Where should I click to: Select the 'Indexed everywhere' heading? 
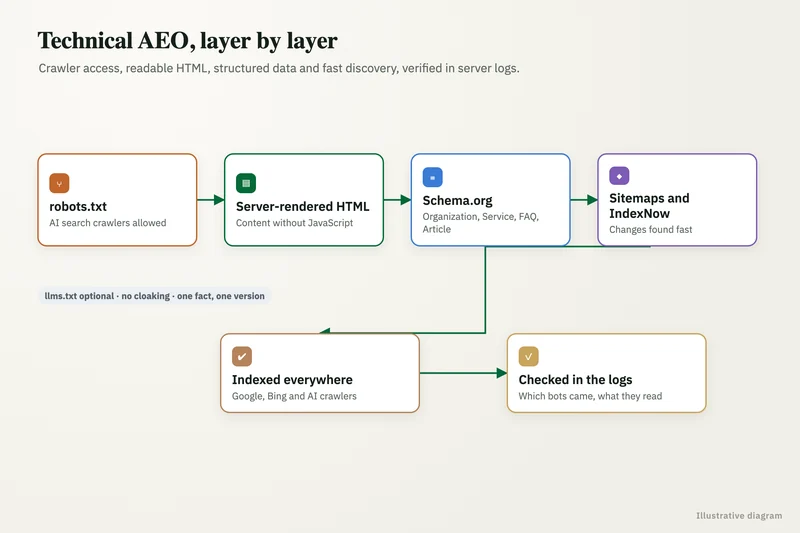pos(292,380)
